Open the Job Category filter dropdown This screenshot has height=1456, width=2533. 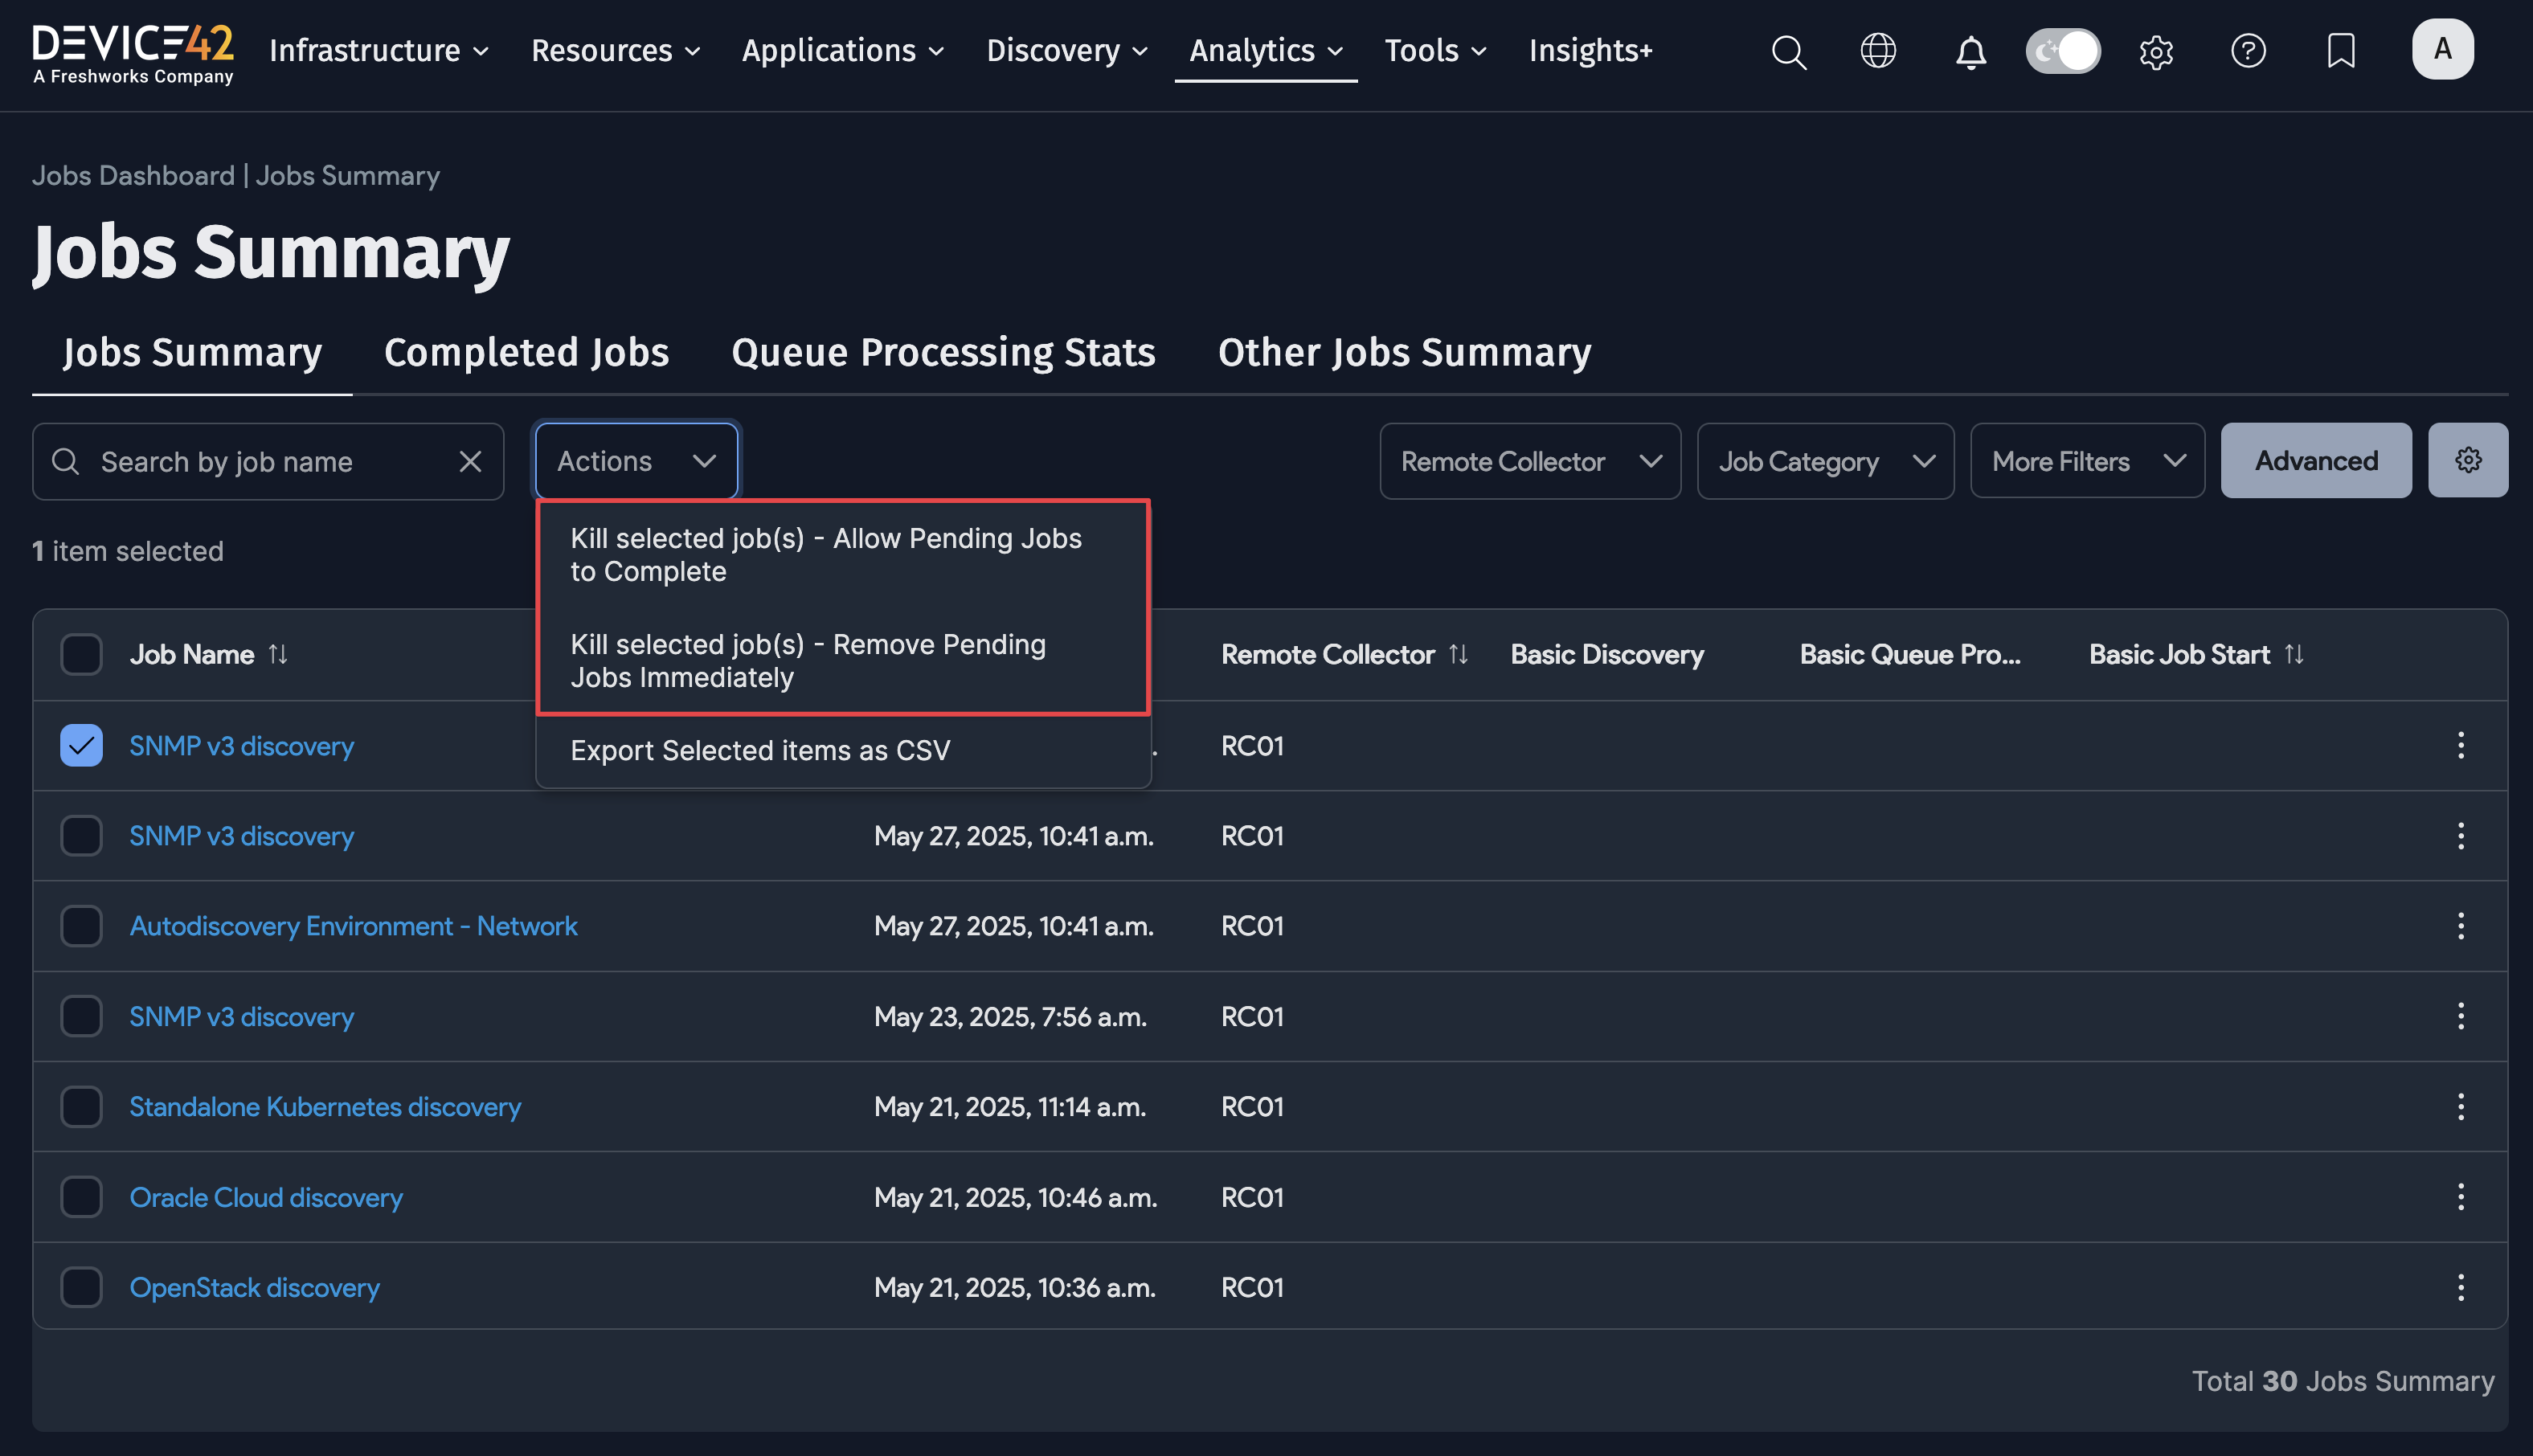1825,461
